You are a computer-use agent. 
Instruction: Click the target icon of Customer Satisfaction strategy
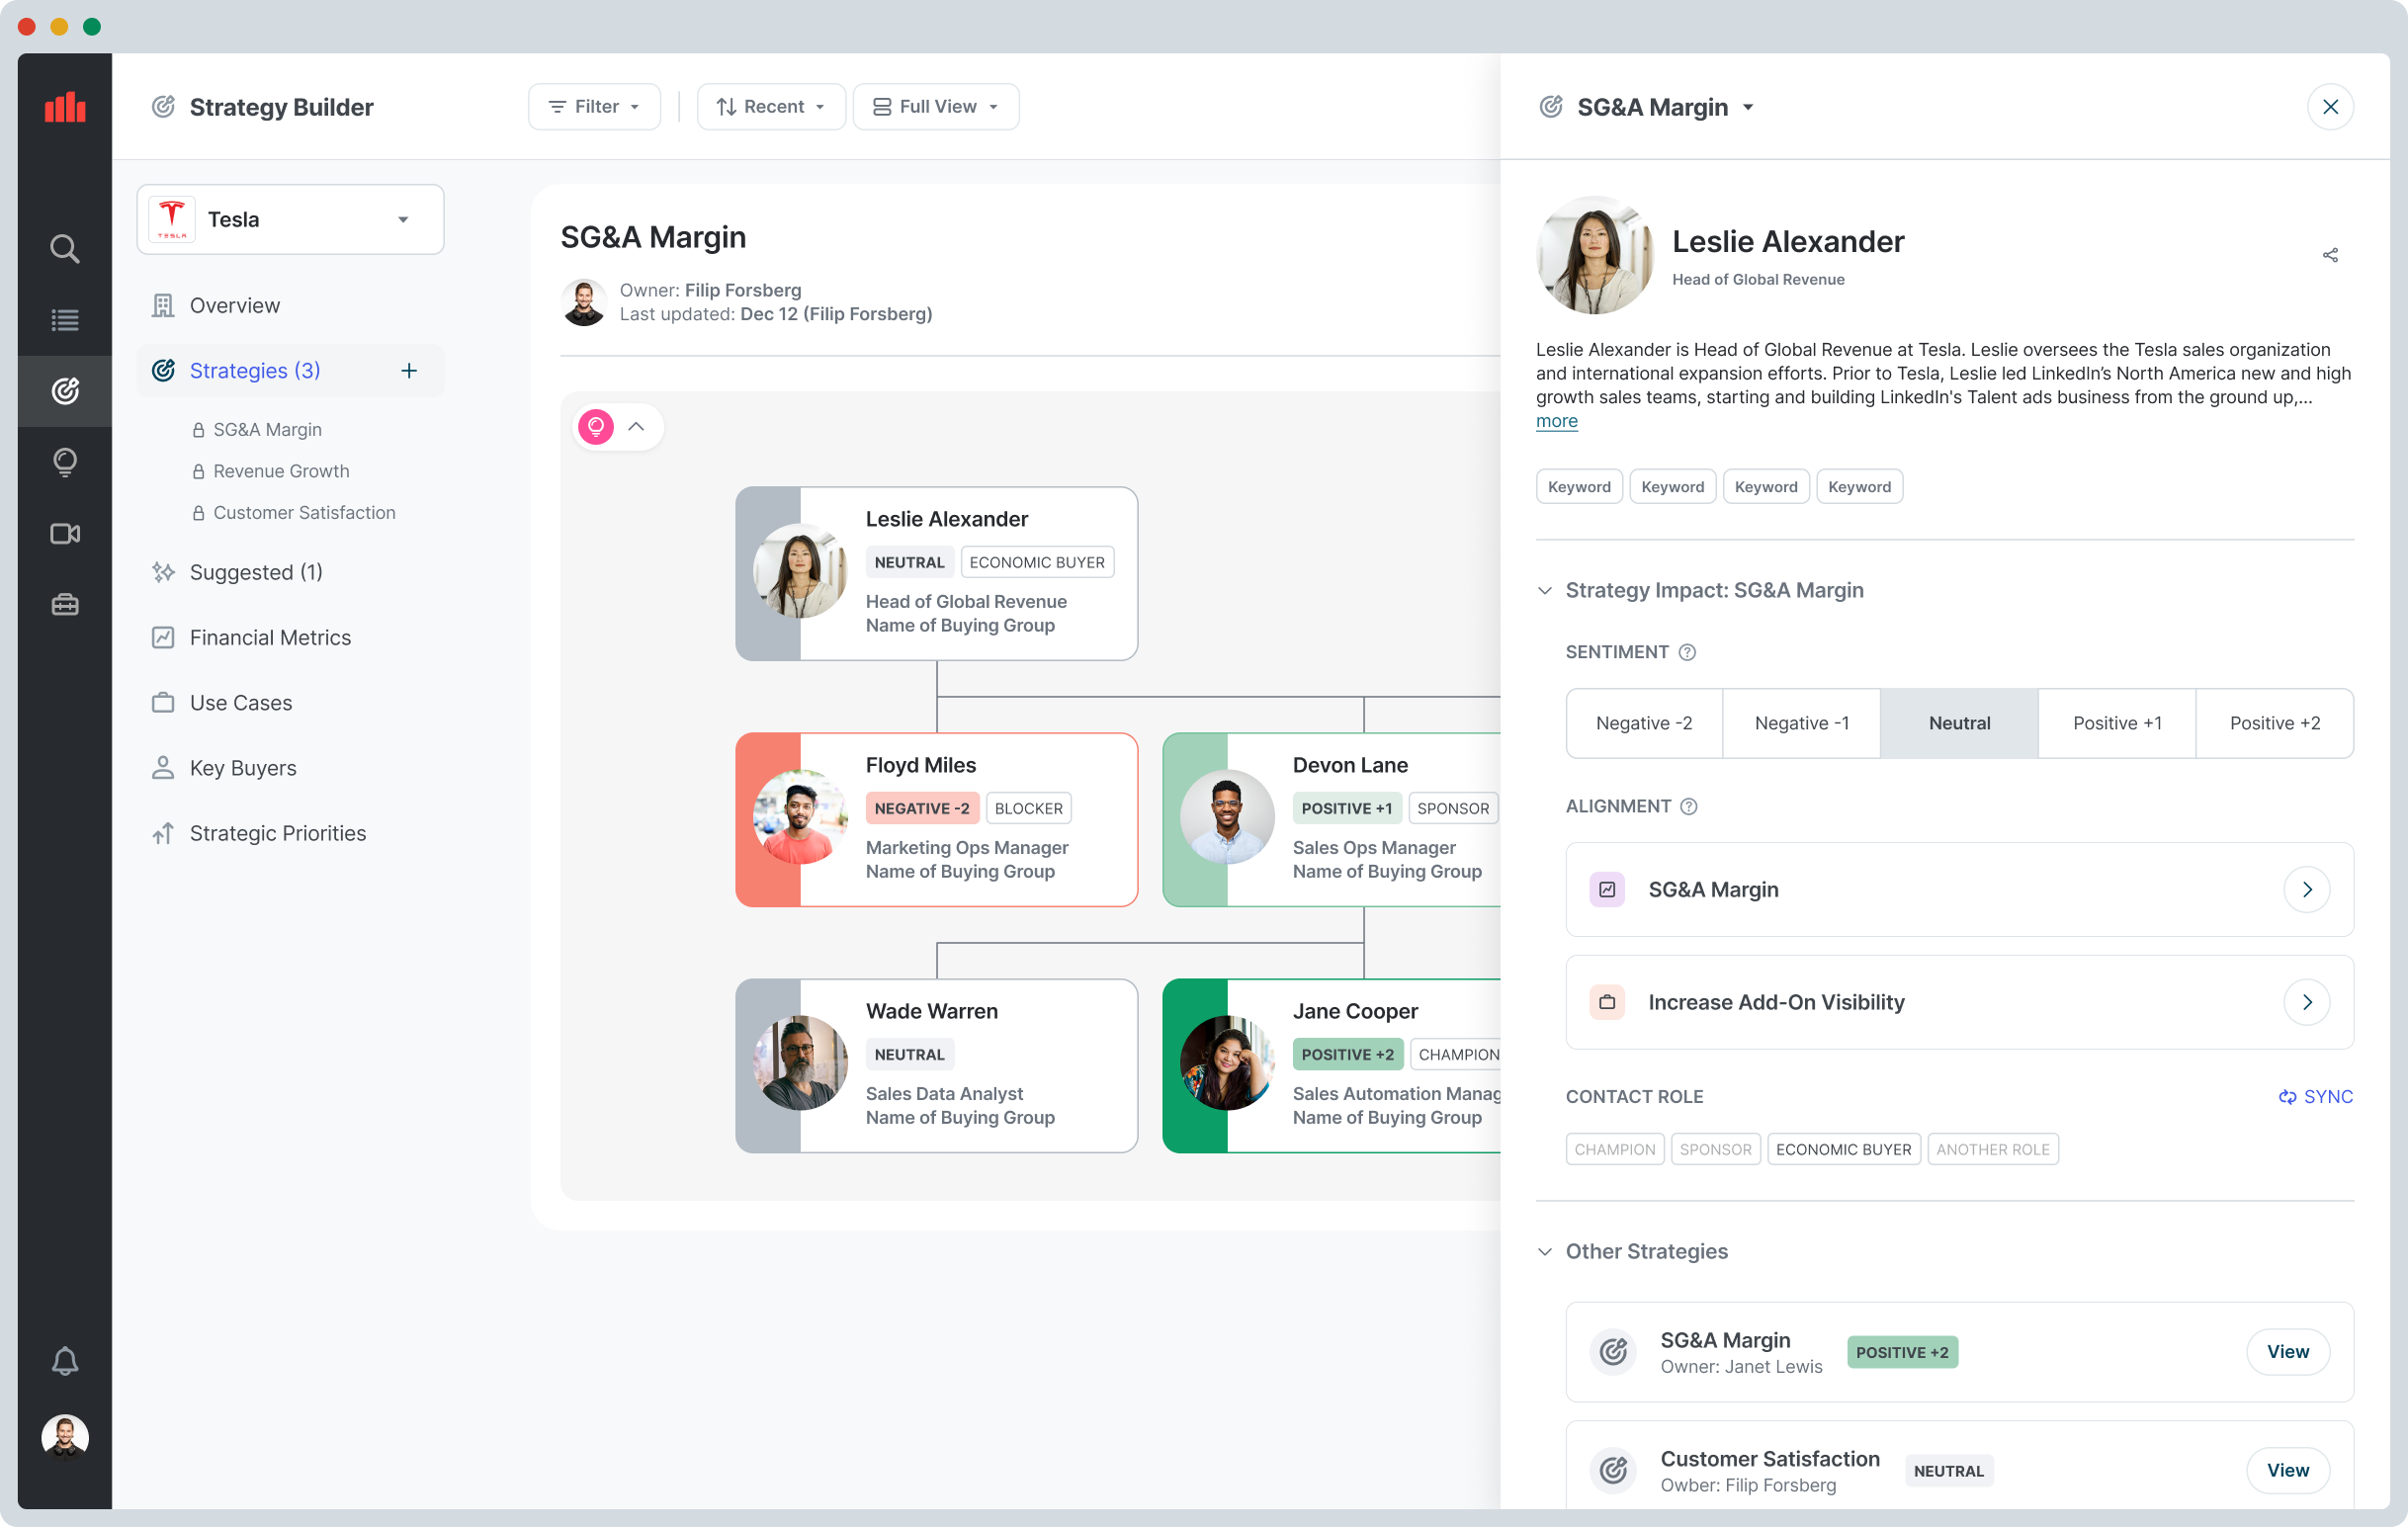[1613, 1470]
